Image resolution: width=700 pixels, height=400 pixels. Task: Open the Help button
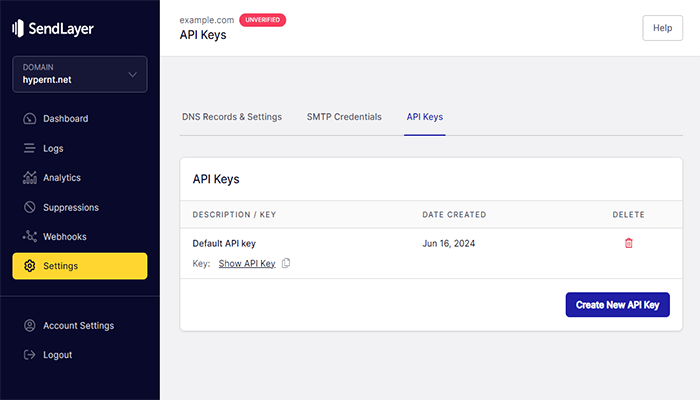(x=662, y=28)
